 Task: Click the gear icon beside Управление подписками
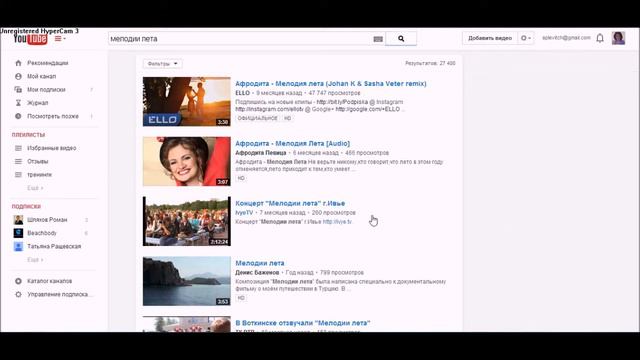[x=18, y=294]
